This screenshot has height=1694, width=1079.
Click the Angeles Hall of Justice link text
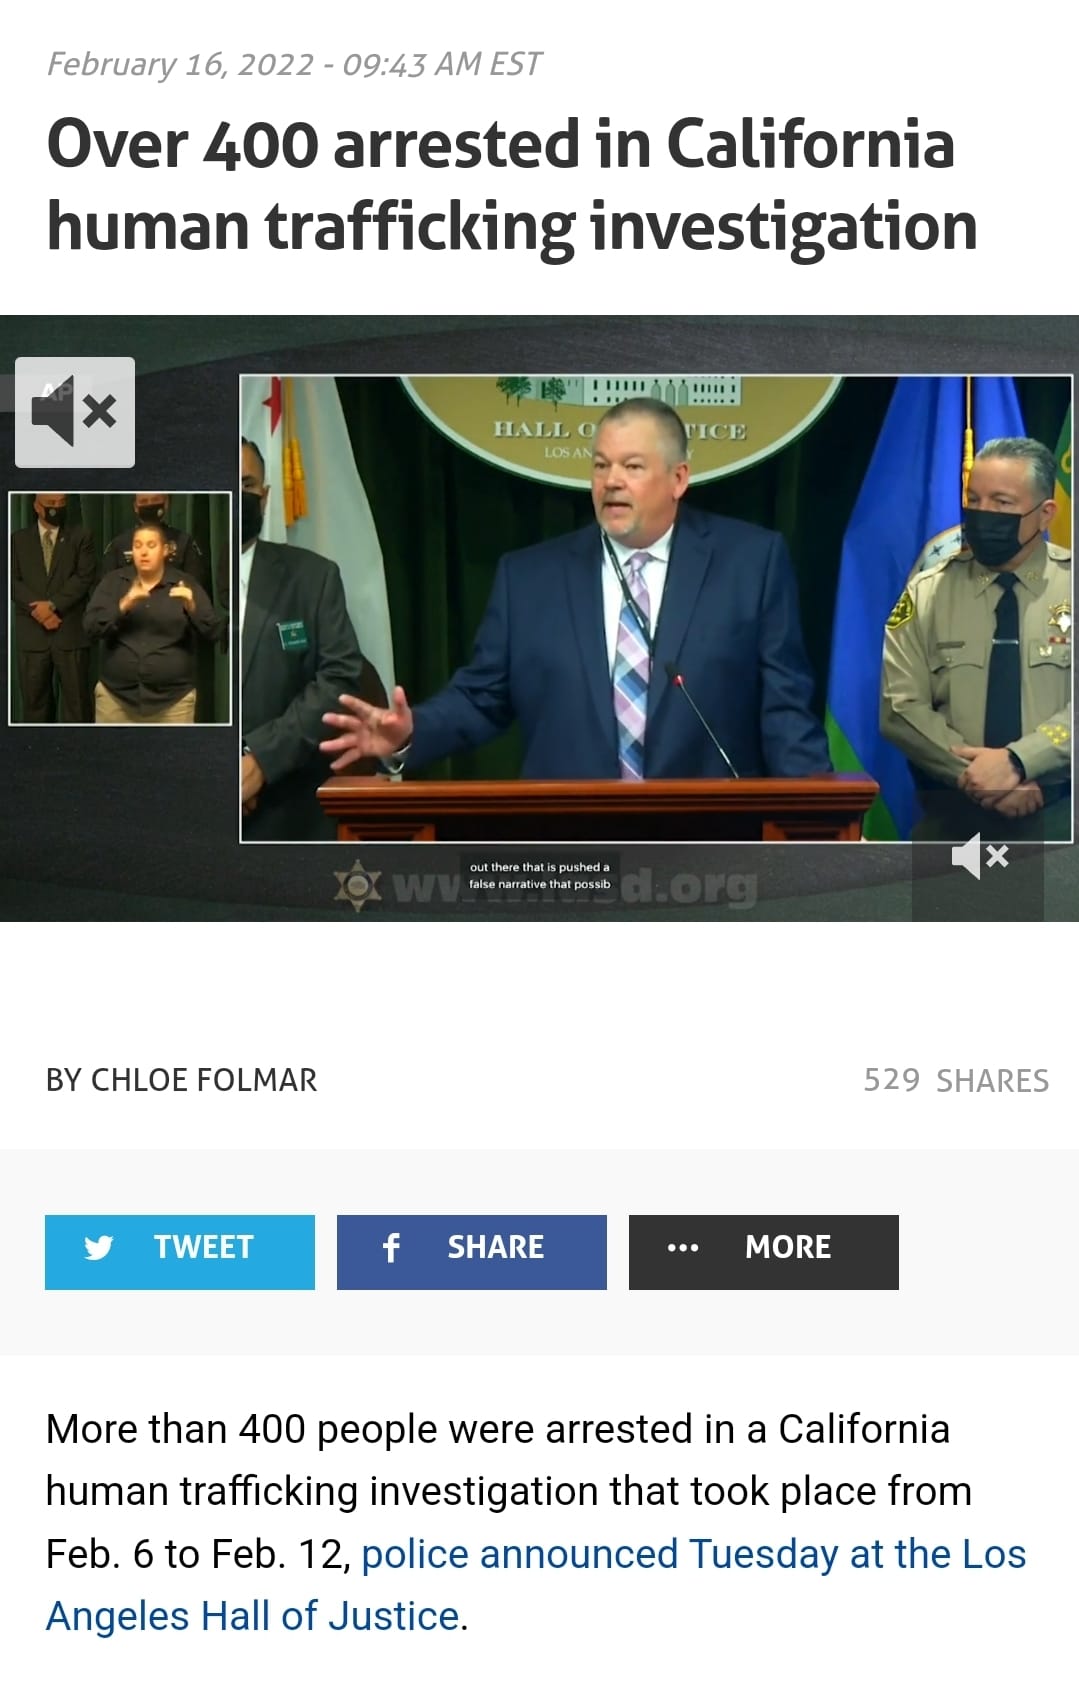(x=252, y=1616)
